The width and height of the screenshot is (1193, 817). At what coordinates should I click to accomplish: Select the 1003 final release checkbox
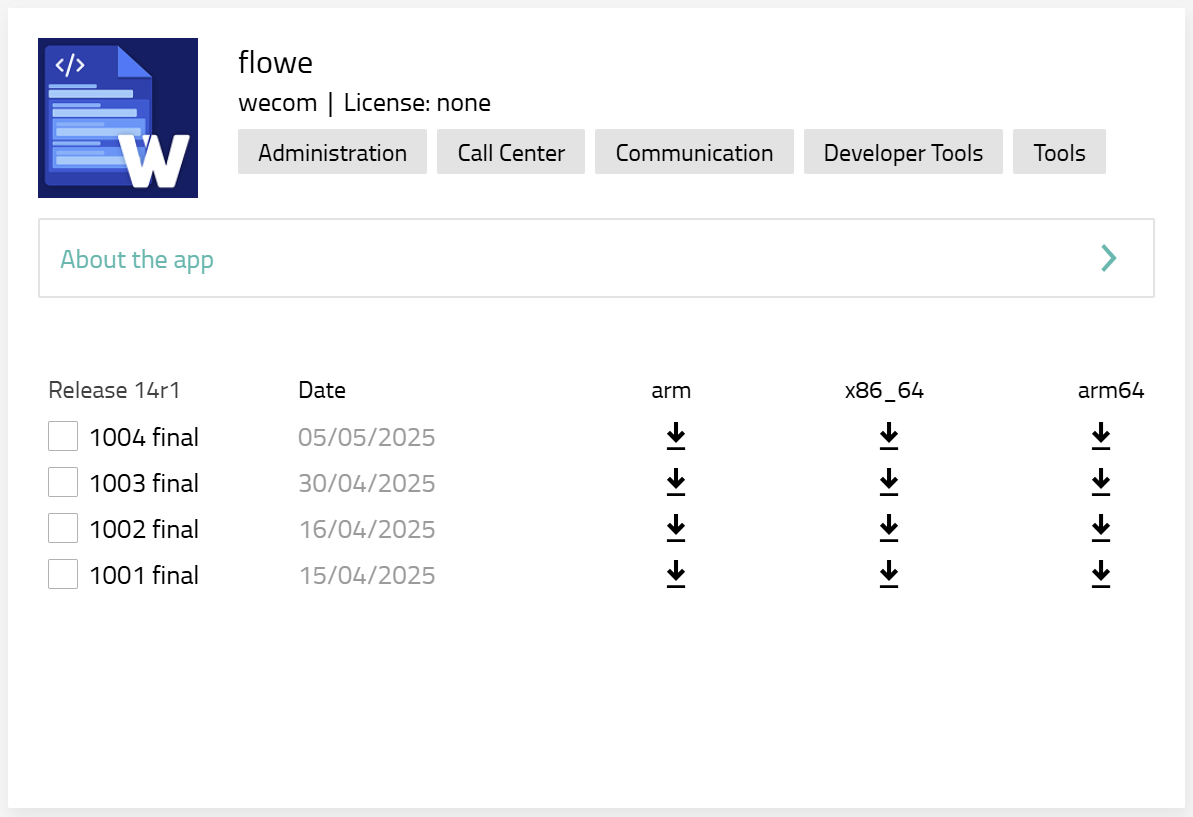[x=63, y=483]
